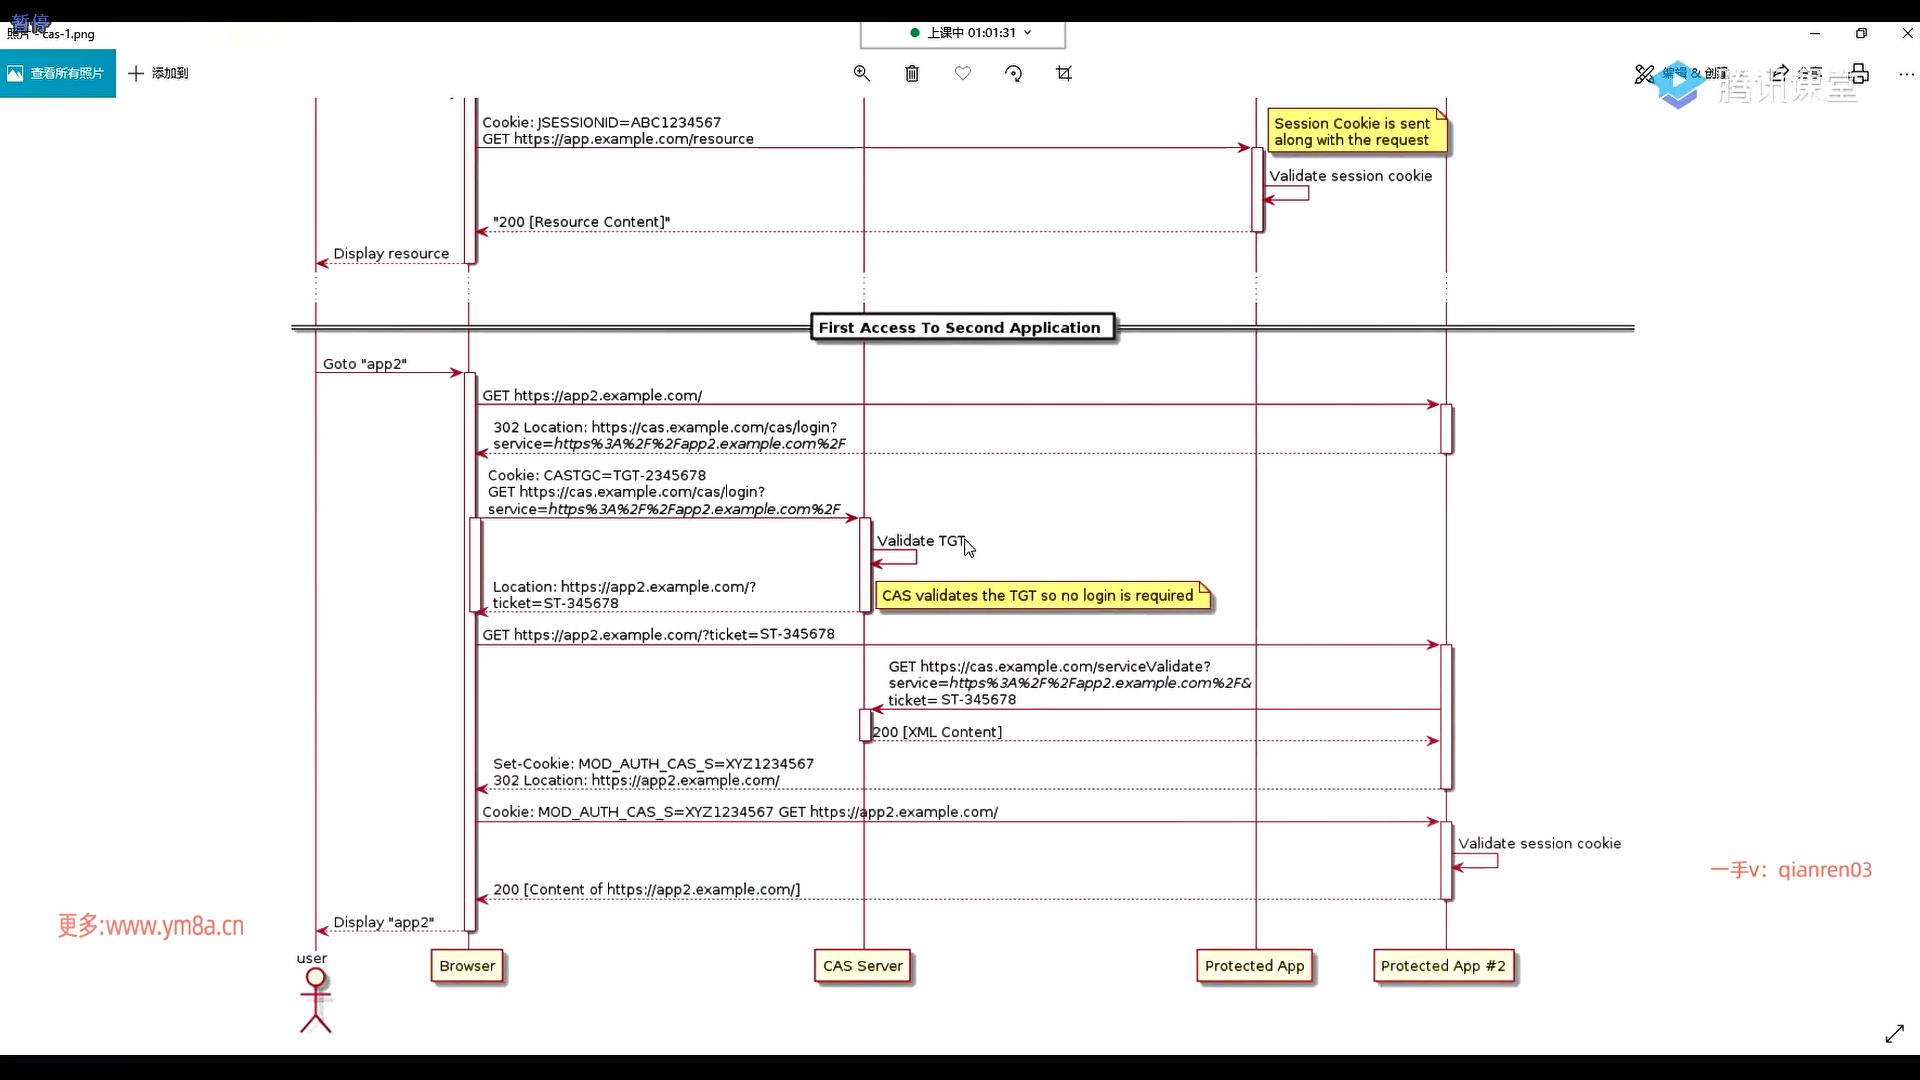
Task: Rotate the image using rotate icon
Action: coord(1013,73)
